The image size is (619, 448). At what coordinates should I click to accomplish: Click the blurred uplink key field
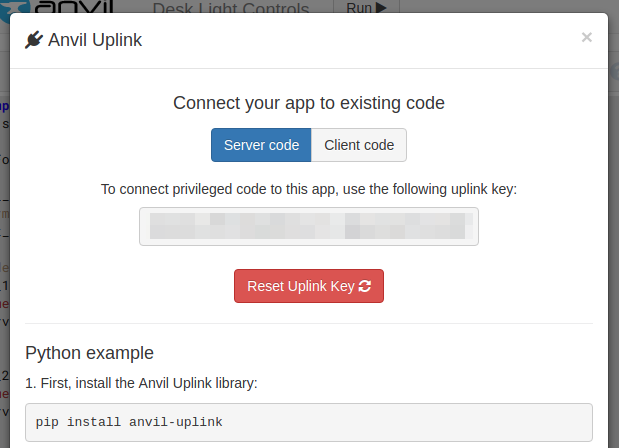point(309,227)
